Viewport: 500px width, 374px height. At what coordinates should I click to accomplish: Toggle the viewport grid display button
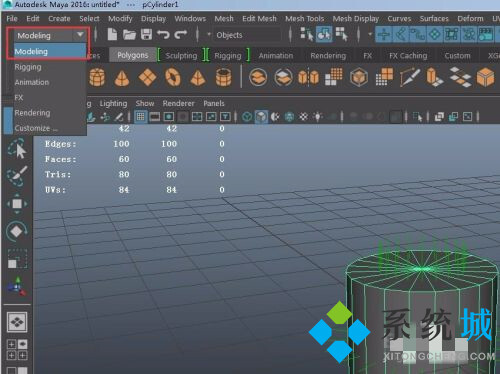coord(141,116)
